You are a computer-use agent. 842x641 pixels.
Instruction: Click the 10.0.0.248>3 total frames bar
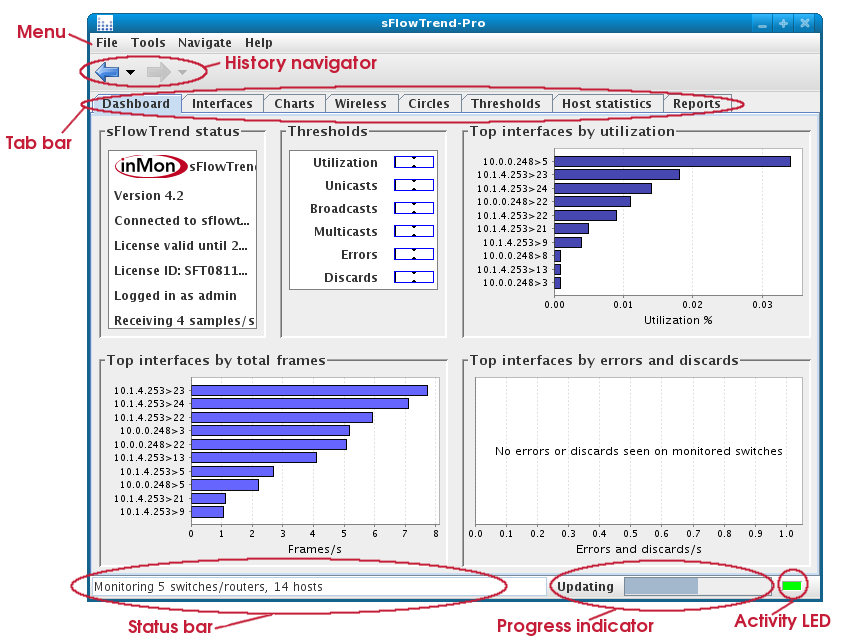(271, 431)
